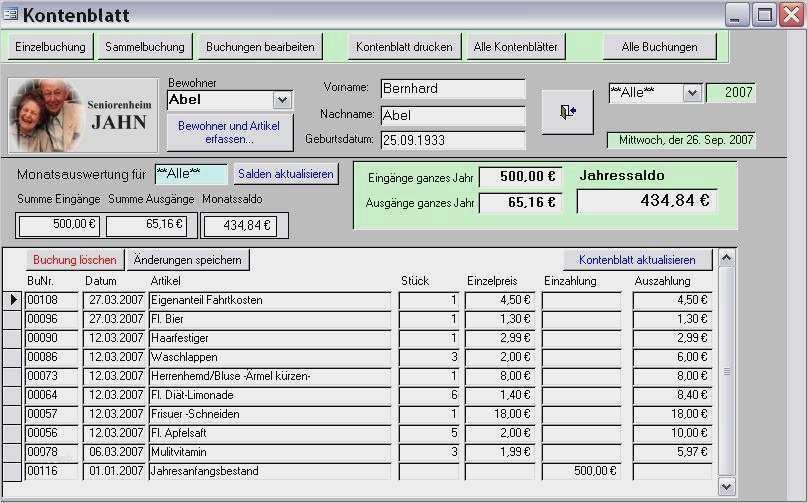The height and width of the screenshot is (503, 808).
Task: Select the row selector for booking 00096
Action: pos(12,319)
